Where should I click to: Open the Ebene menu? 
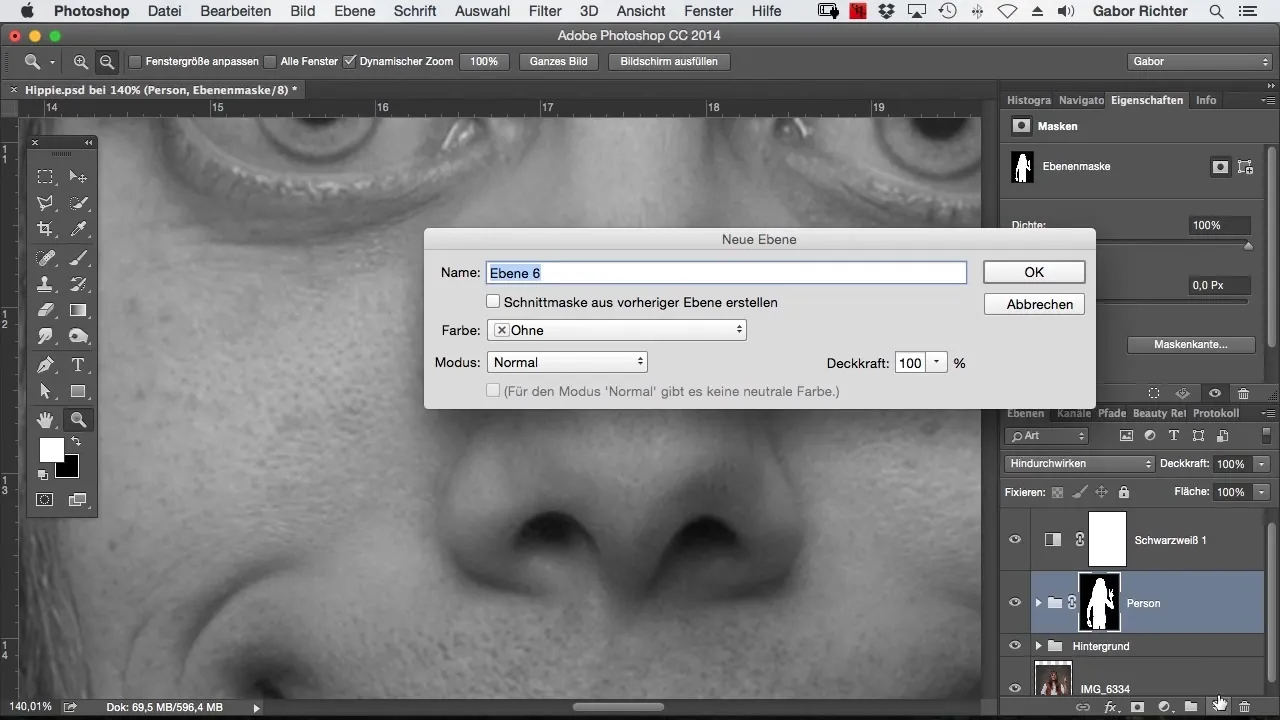pos(354,11)
